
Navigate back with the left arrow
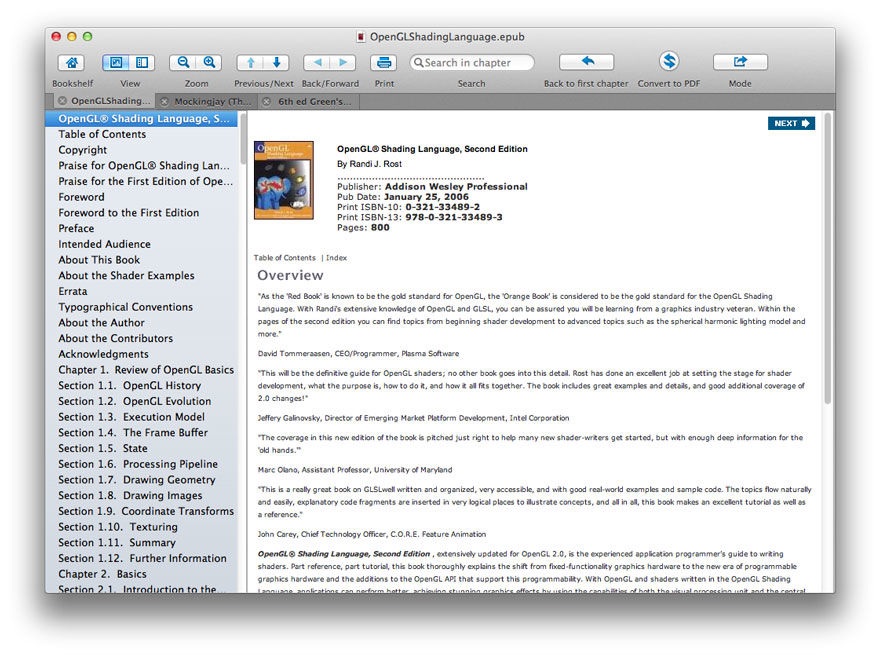(x=317, y=62)
